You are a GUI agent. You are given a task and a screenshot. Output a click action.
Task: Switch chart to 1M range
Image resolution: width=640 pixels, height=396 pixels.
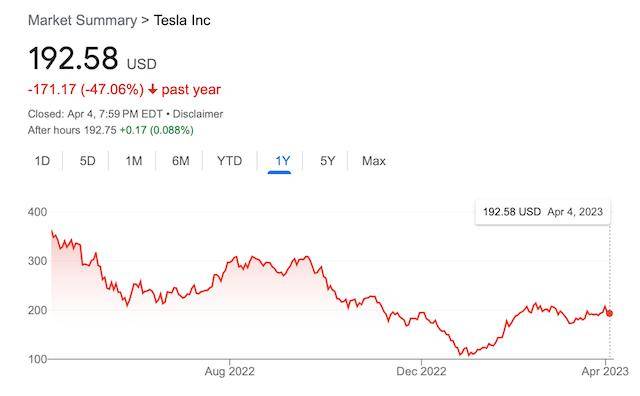tap(134, 161)
